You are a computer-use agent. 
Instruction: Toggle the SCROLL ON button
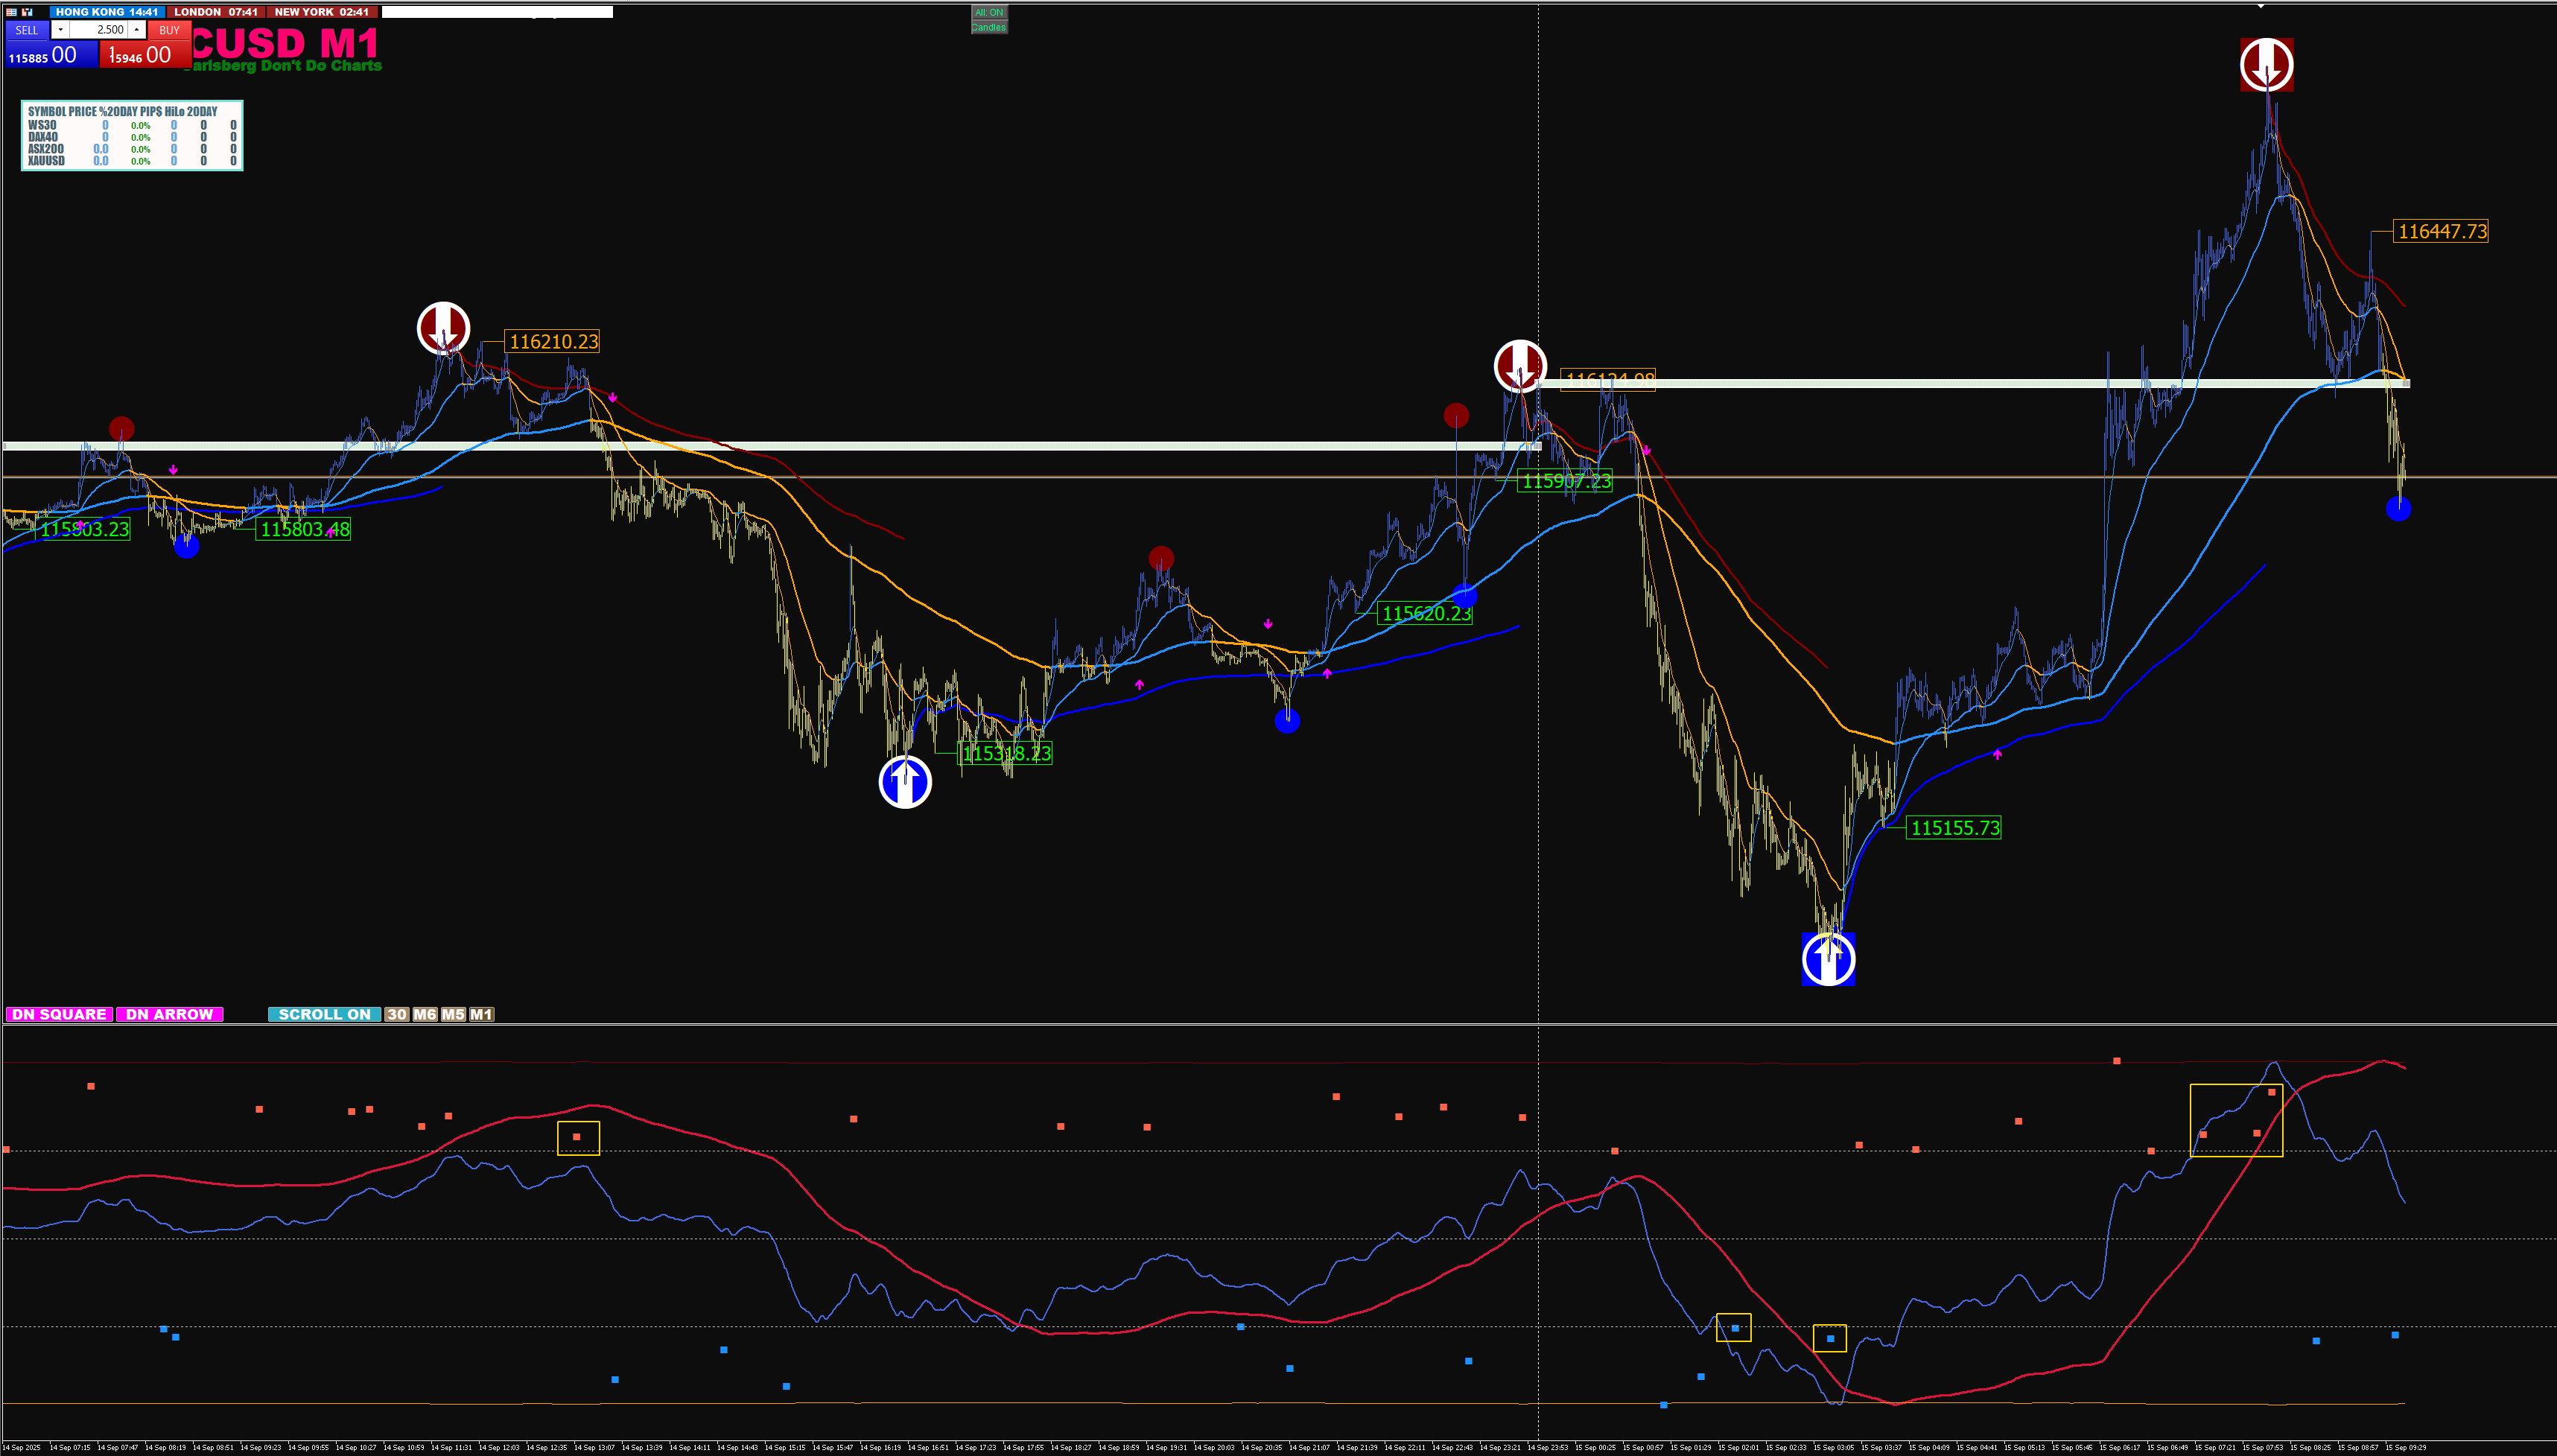pyautogui.click(x=324, y=1014)
